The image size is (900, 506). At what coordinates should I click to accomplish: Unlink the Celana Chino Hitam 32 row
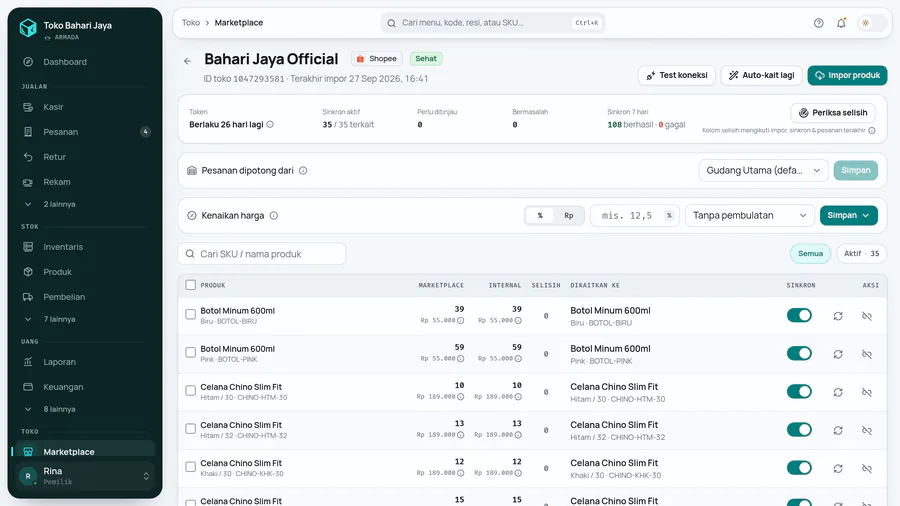[867, 430]
